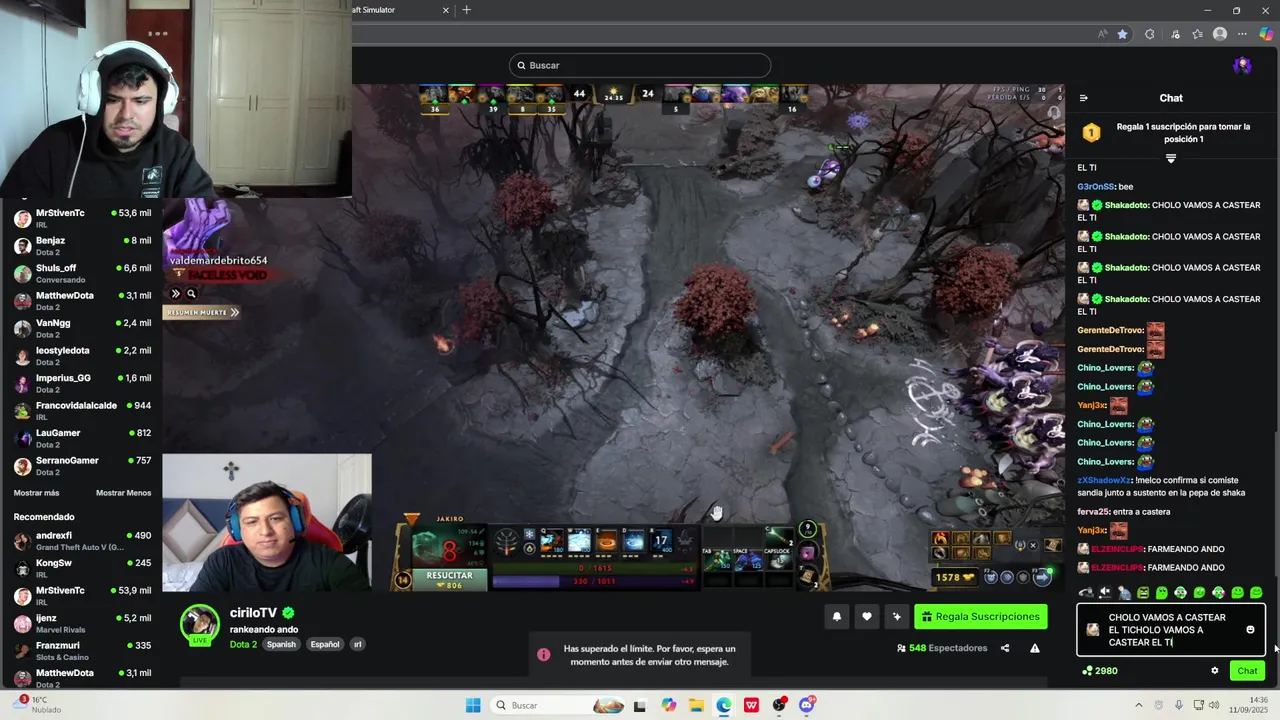Click the ciriloTV channel name
The width and height of the screenshot is (1280, 720).
tap(253, 613)
